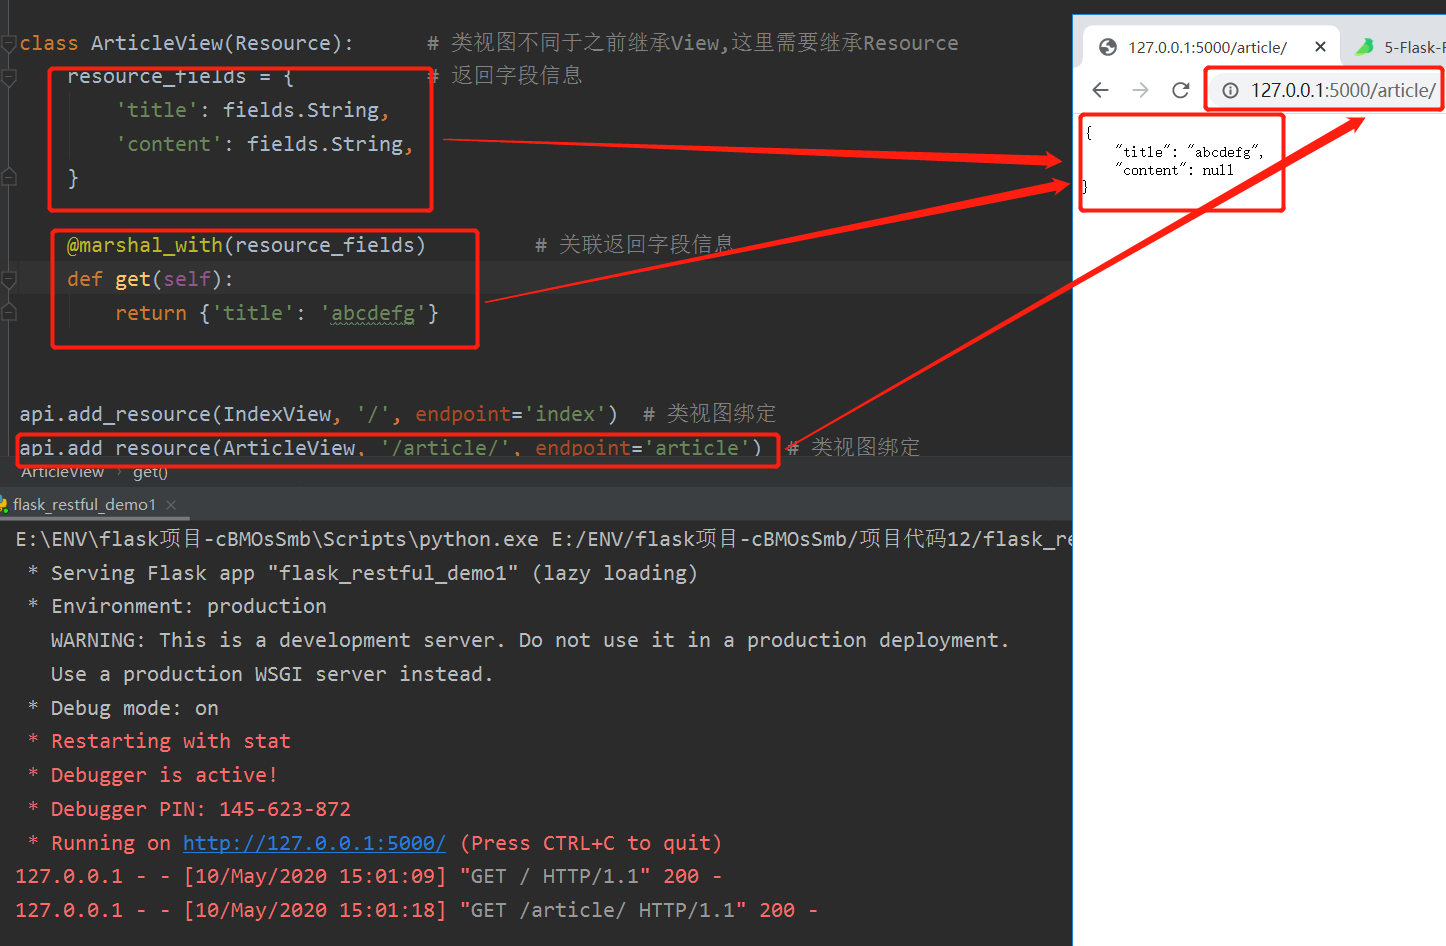Click the Debugger PIN: 145-623-872 line
The width and height of the screenshot is (1446, 946).
[x=189, y=809]
